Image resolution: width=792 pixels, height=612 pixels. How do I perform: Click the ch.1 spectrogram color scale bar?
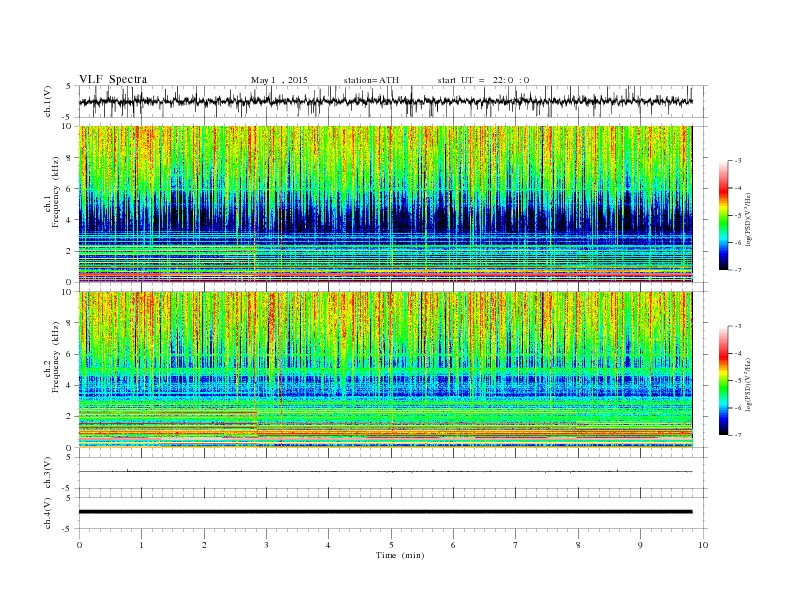click(x=723, y=215)
